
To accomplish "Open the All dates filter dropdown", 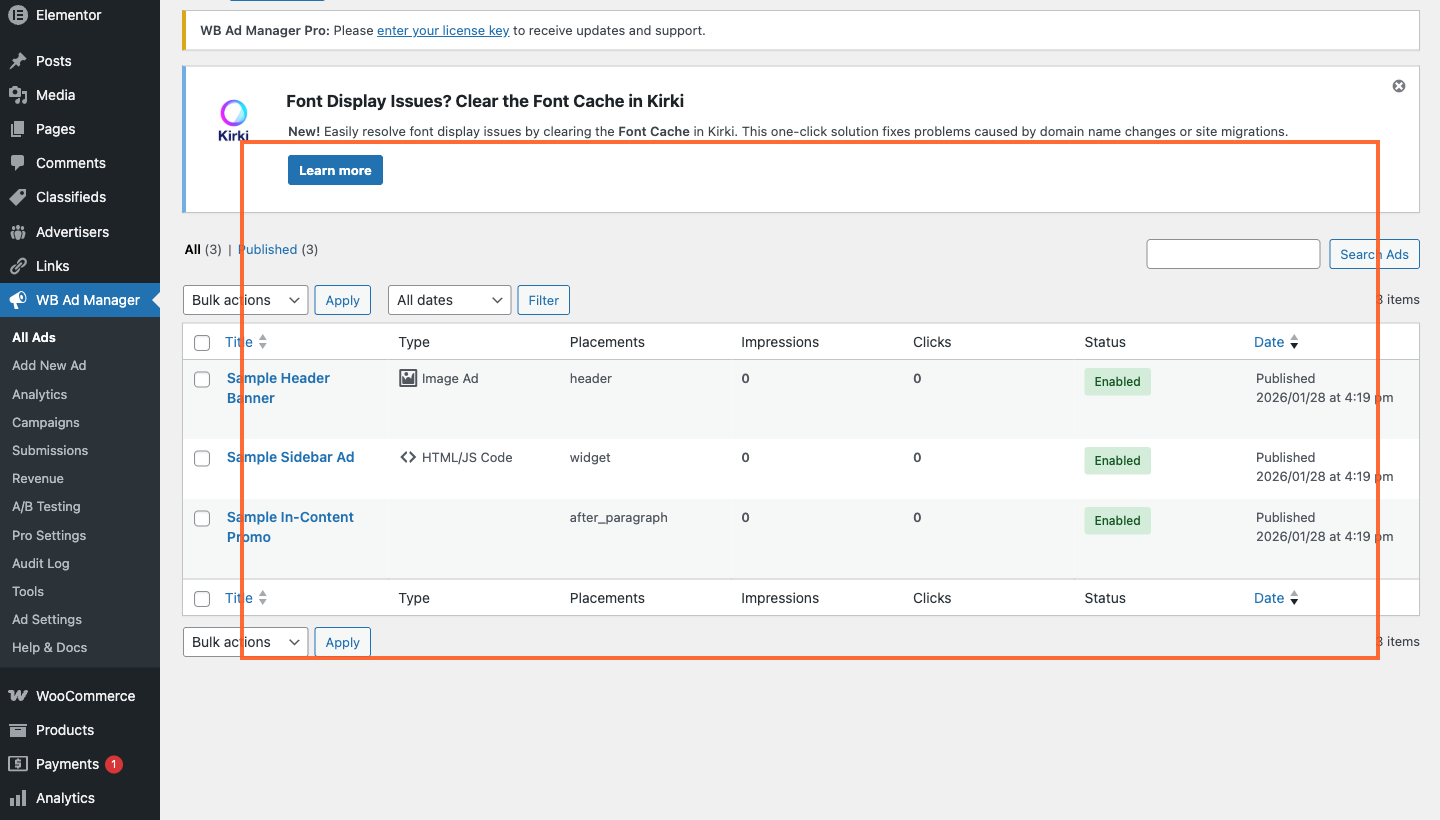I will (x=449, y=300).
